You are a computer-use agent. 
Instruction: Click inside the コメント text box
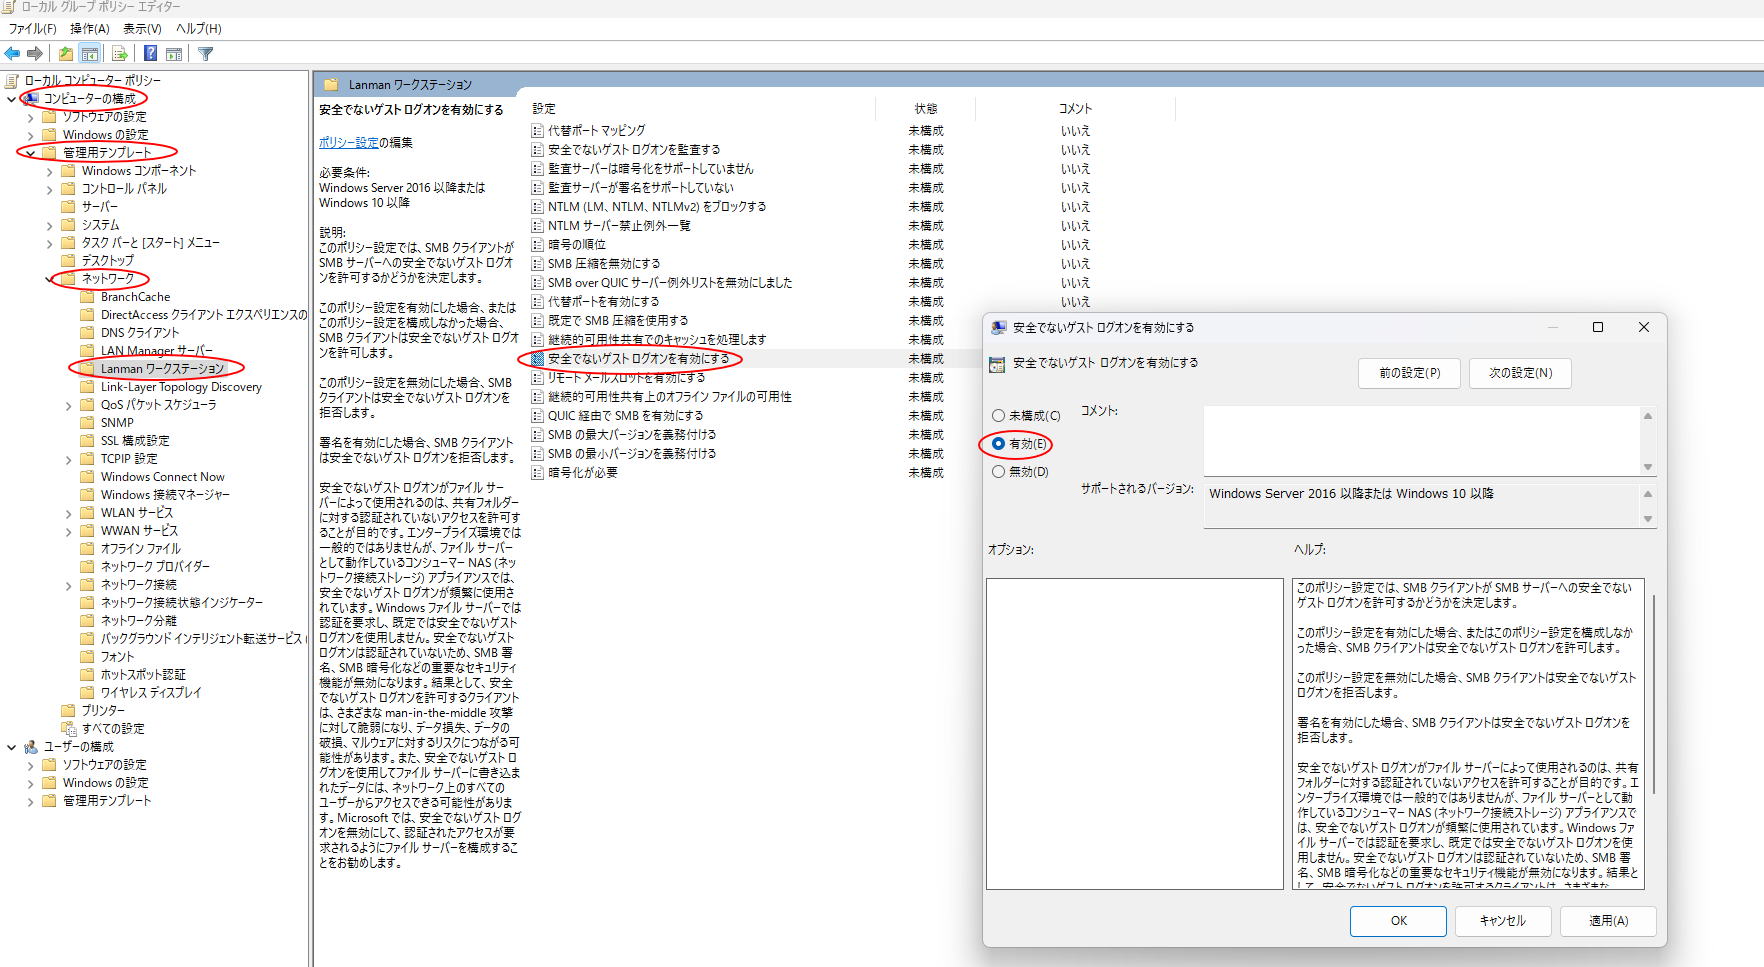pos(1420,440)
